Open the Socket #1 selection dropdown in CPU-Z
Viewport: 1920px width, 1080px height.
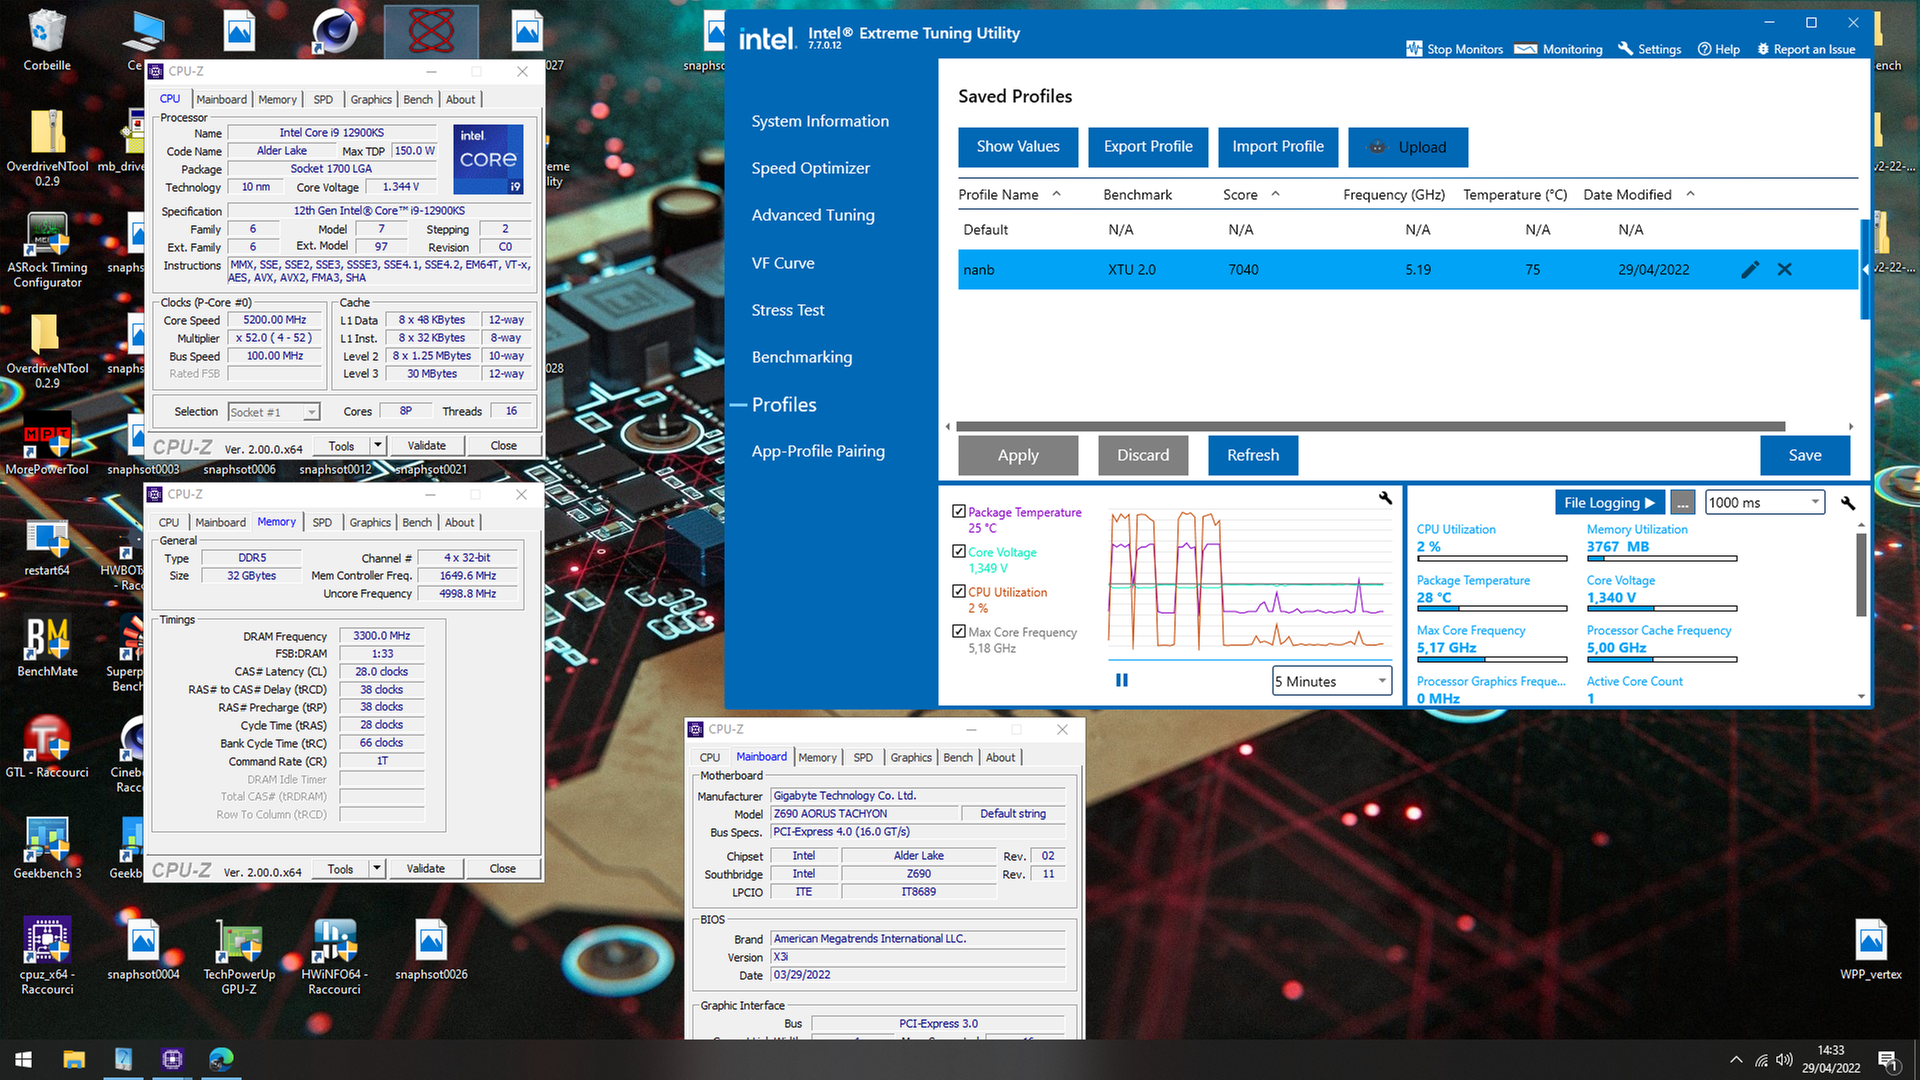(274, 412)
